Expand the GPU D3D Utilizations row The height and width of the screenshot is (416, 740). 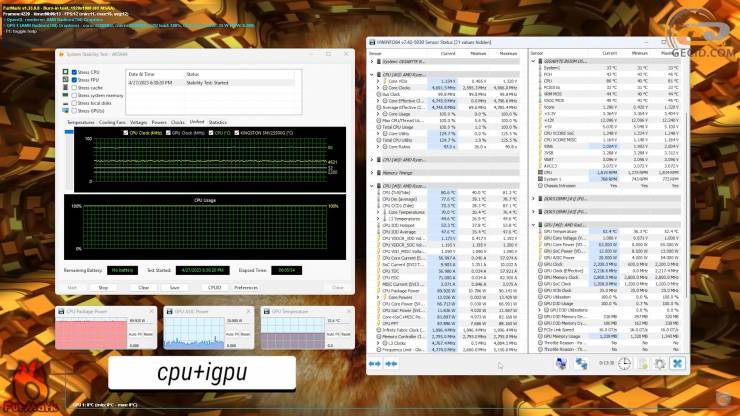(540, 310)
